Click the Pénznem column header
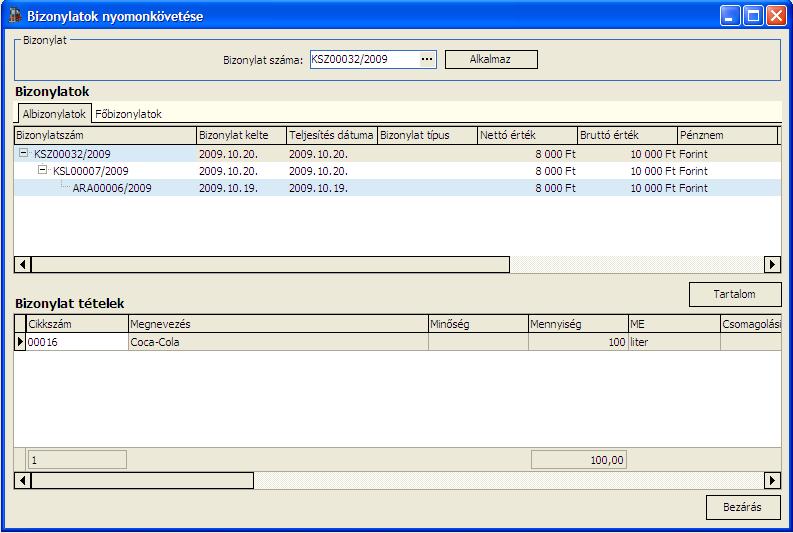 (727, 135)
